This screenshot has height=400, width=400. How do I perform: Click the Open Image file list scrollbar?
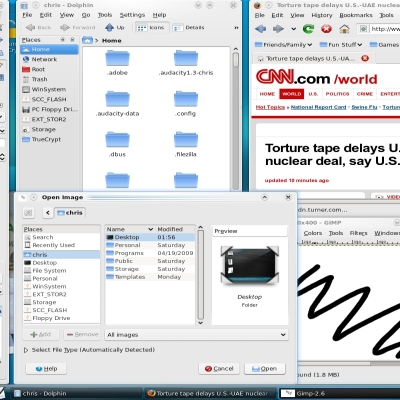(x=201, y=274)
